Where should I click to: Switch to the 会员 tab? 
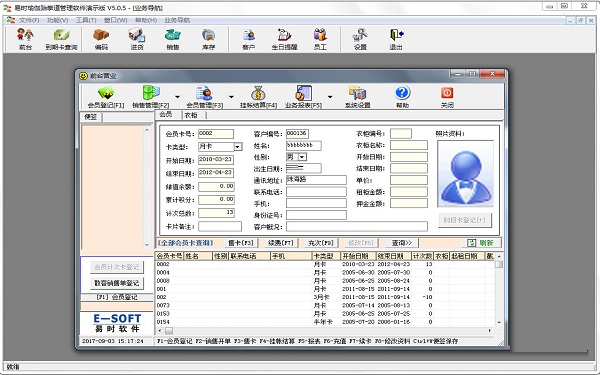tap(166, 114)
